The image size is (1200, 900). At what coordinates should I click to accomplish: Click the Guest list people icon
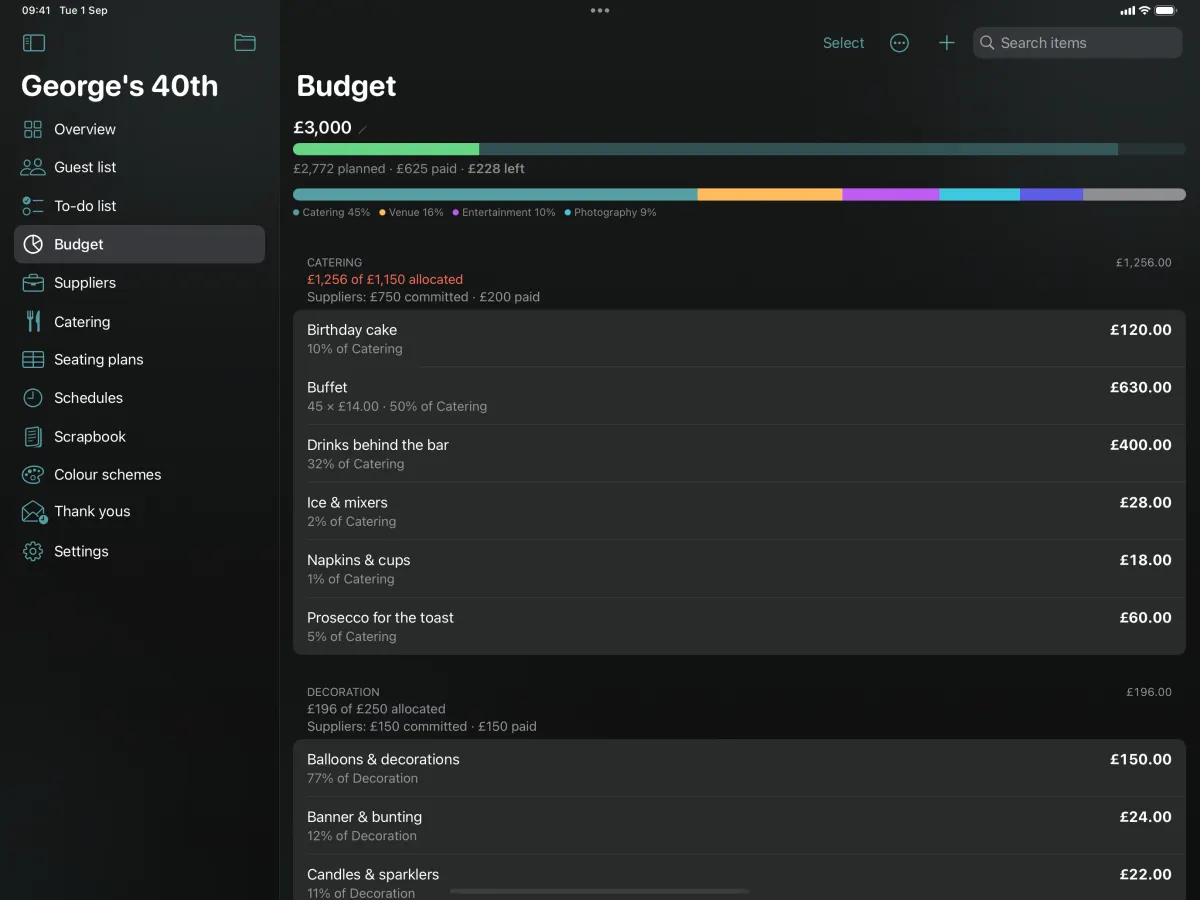coord(33,167)
